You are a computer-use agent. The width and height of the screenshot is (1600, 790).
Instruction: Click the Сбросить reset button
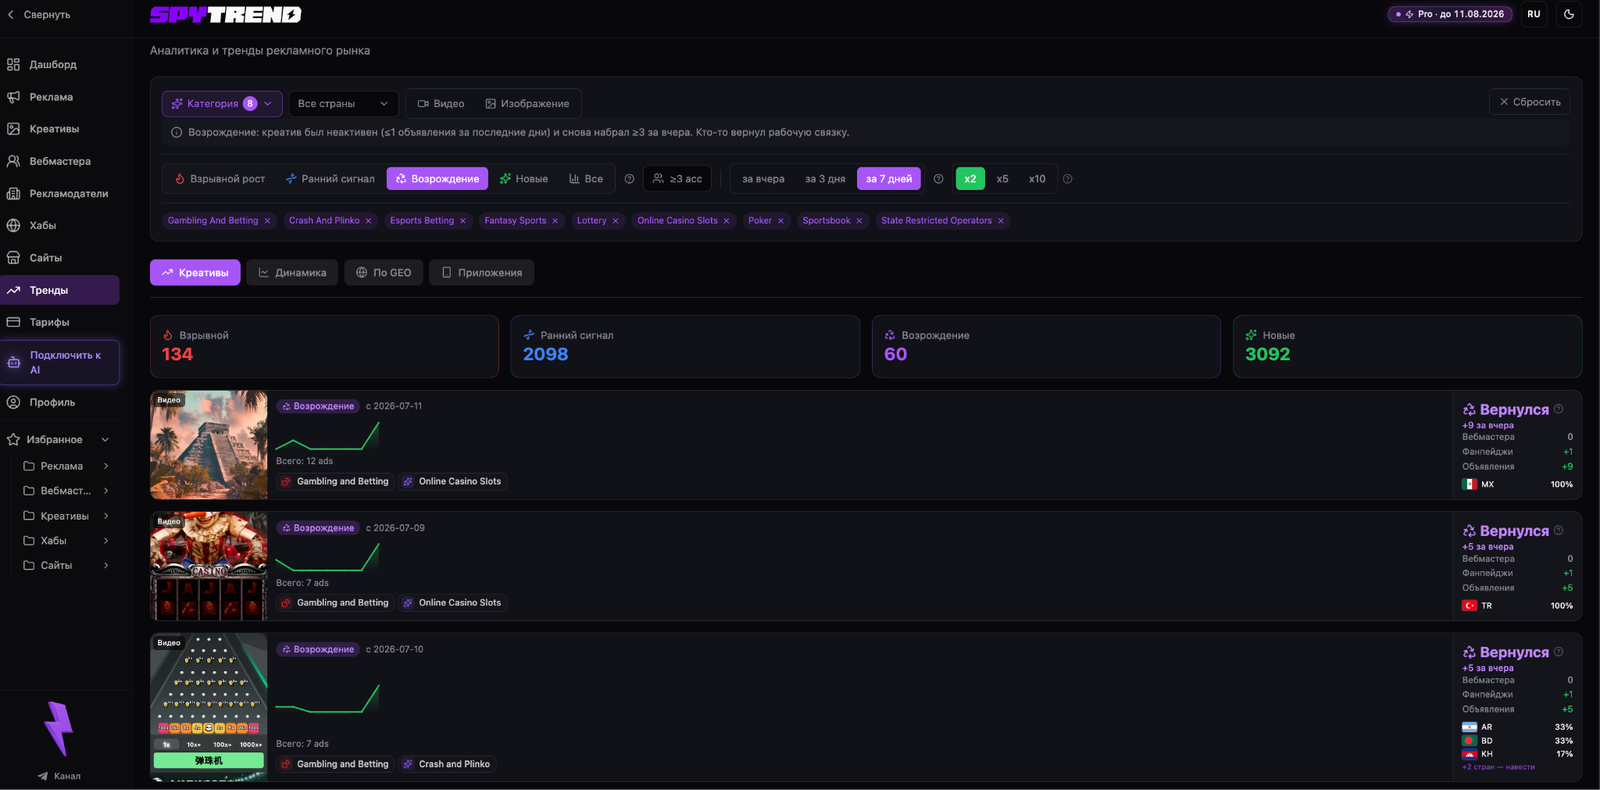click(x=1529, y=102)
